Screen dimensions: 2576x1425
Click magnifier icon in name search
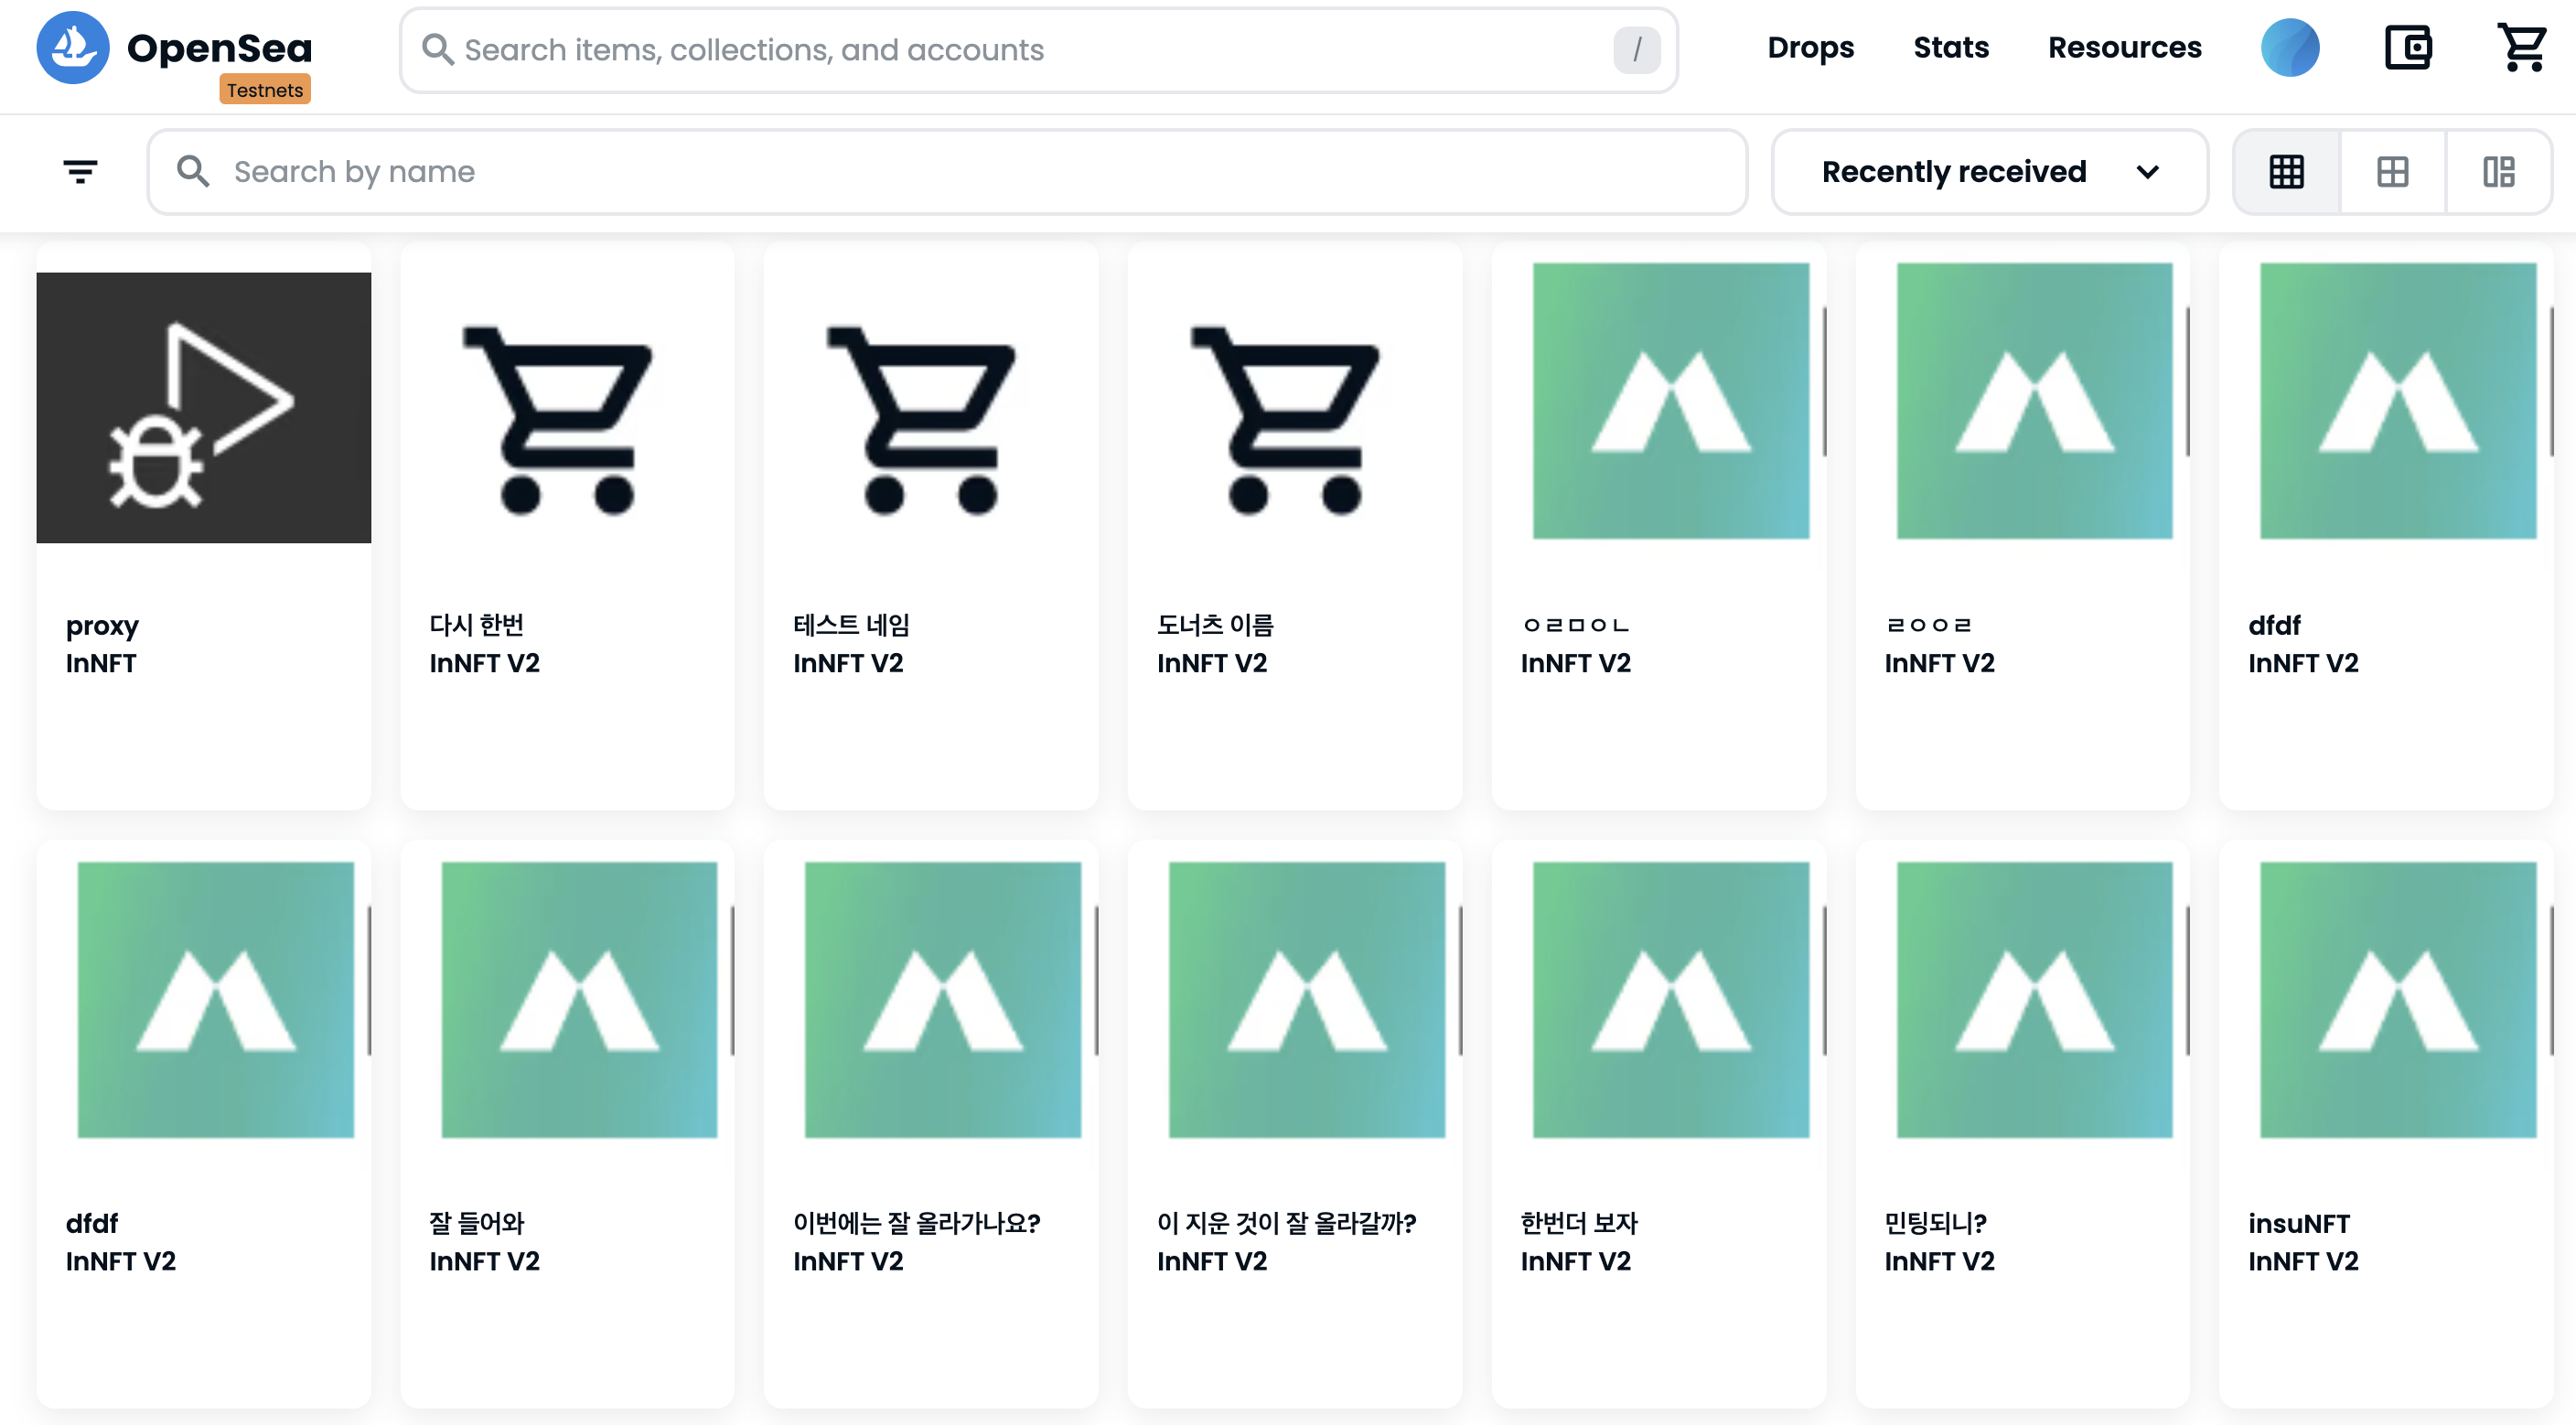pyautogui.click(x=193, y=172)
